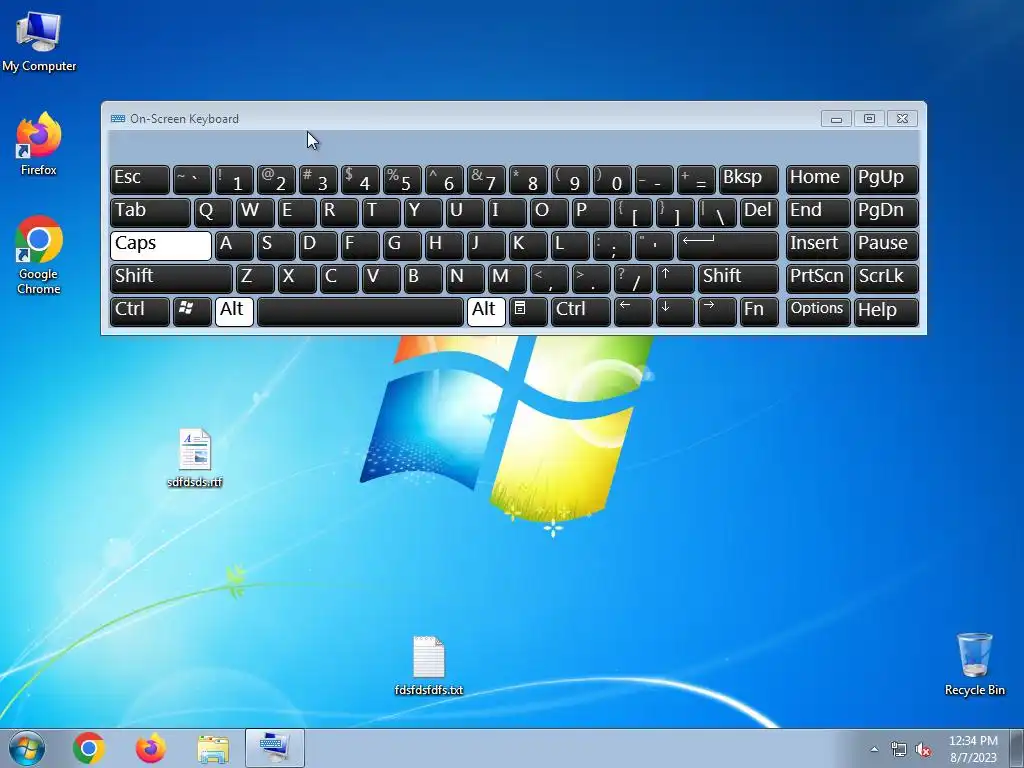
Task: Select the sdfdsds.rtf file icon
Action: pos(195,458)
